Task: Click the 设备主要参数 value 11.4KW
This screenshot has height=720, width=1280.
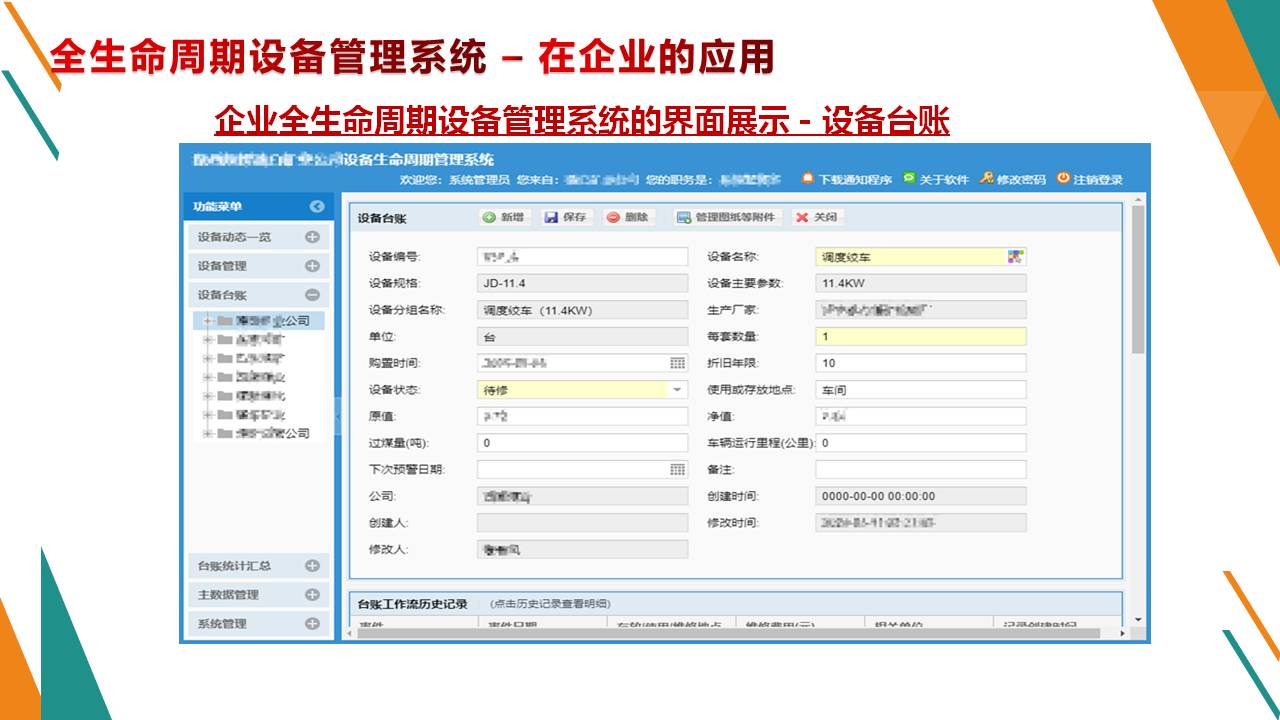Action: [x=921, y=284]
